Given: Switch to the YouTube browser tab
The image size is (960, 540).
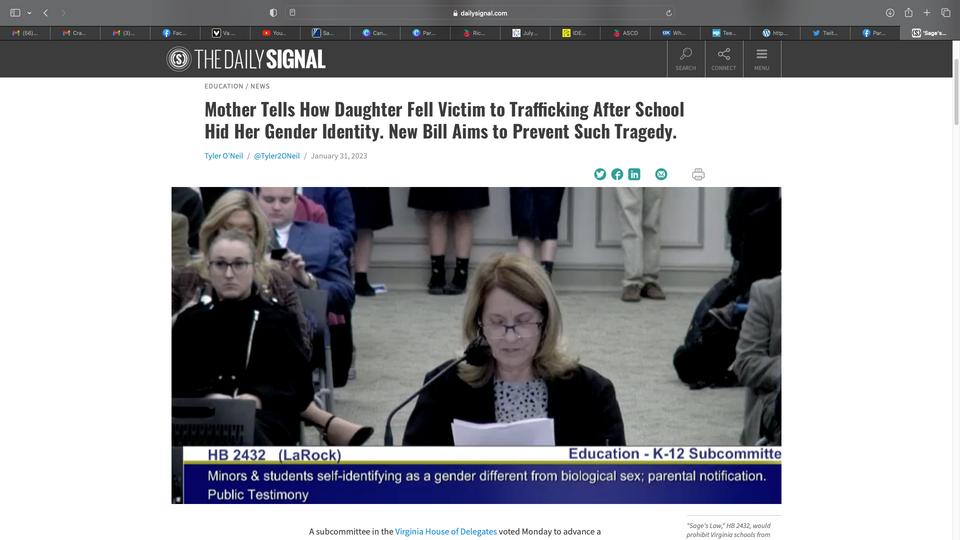Looking at the screenshot, I should (x=275, y=33).
